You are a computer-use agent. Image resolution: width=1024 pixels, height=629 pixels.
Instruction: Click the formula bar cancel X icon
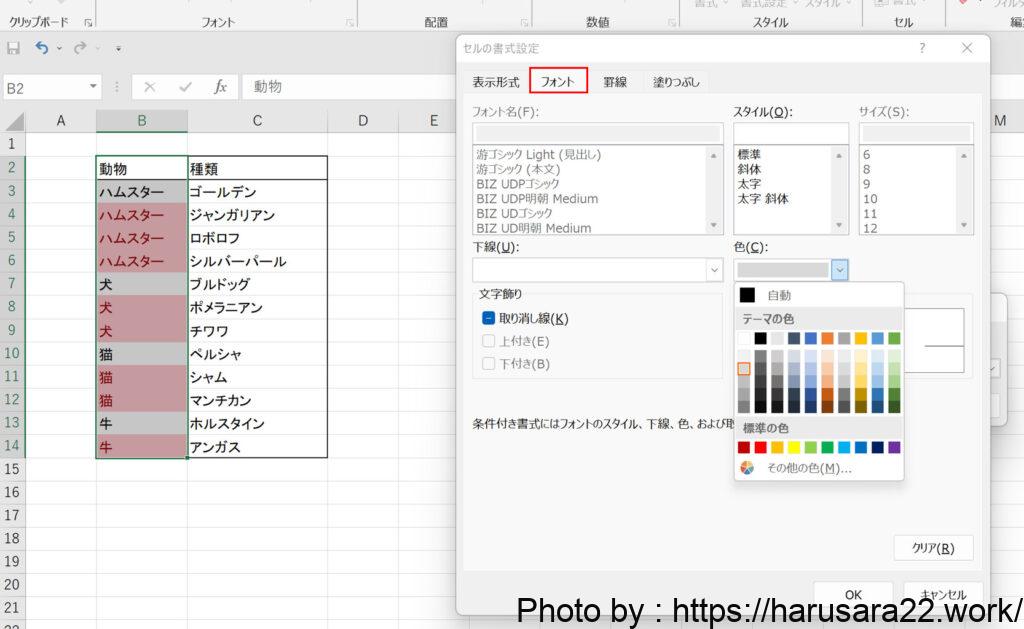[150, 87]
